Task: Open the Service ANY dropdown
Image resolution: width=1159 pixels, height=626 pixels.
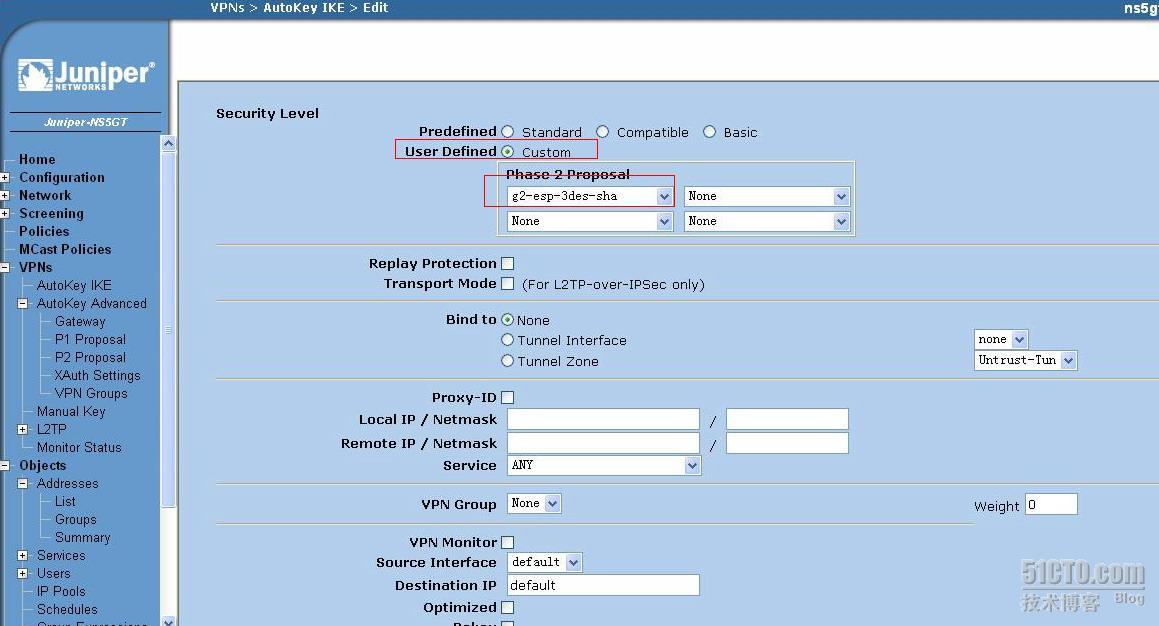Action: coord(604,465)
